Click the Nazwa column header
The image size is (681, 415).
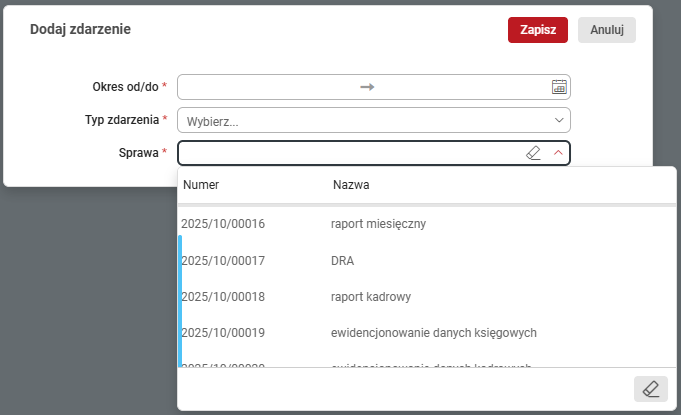[x=351, y=184]
